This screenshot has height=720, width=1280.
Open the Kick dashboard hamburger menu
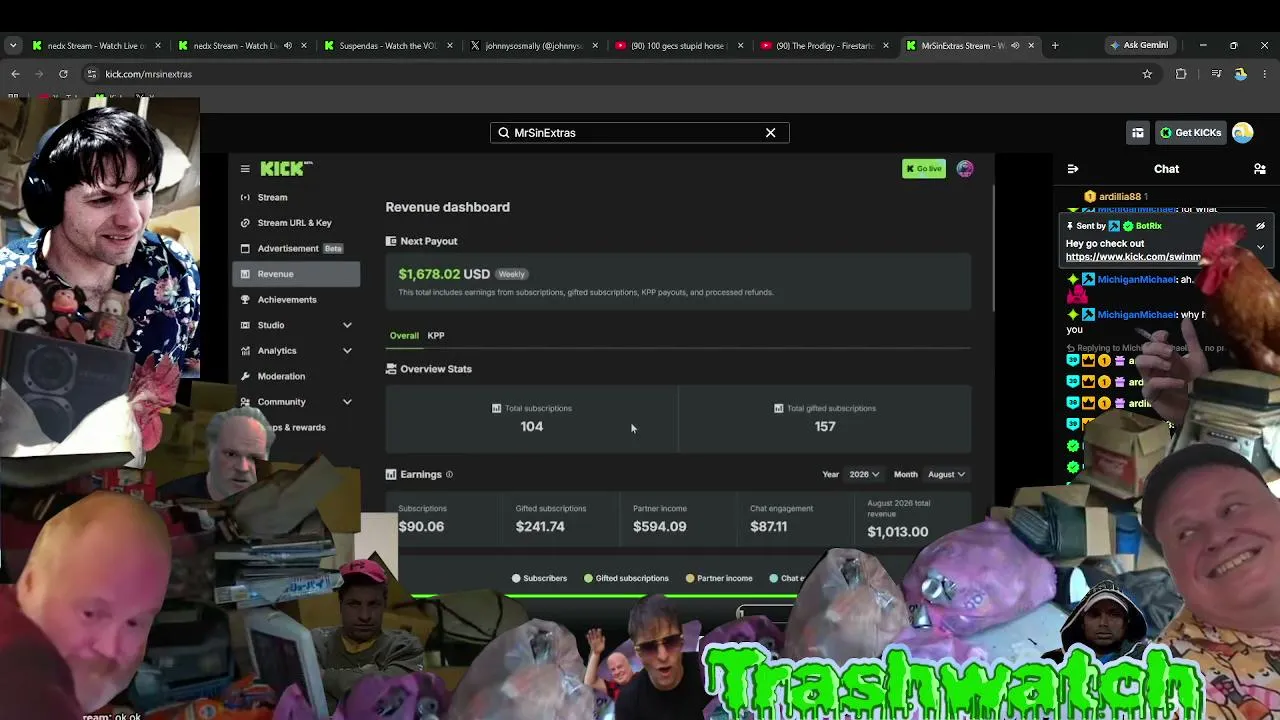(245, 169)
